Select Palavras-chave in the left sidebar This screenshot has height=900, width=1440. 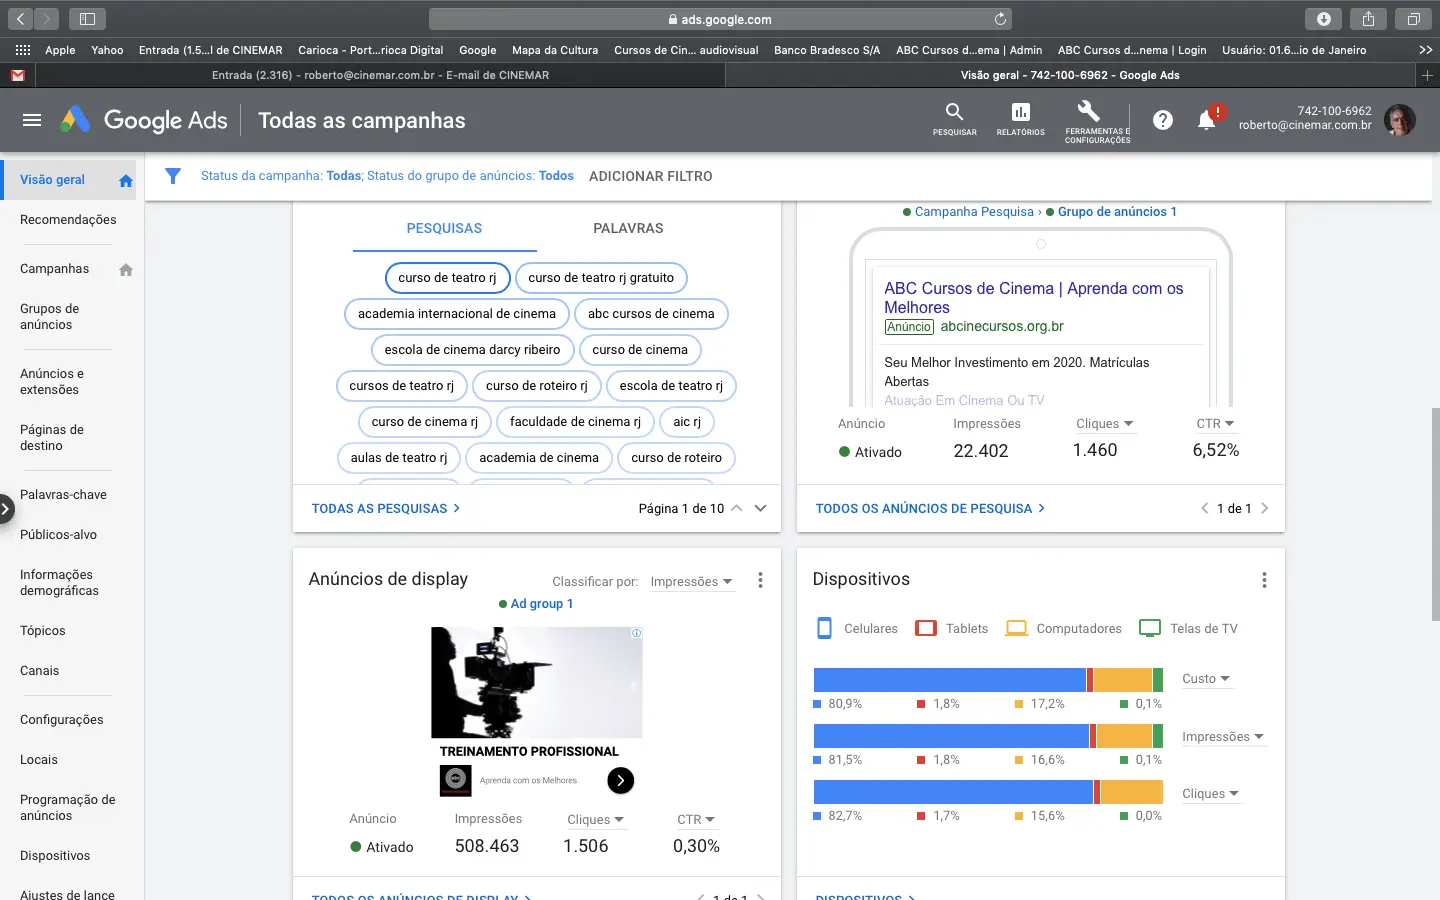point(63,495)
